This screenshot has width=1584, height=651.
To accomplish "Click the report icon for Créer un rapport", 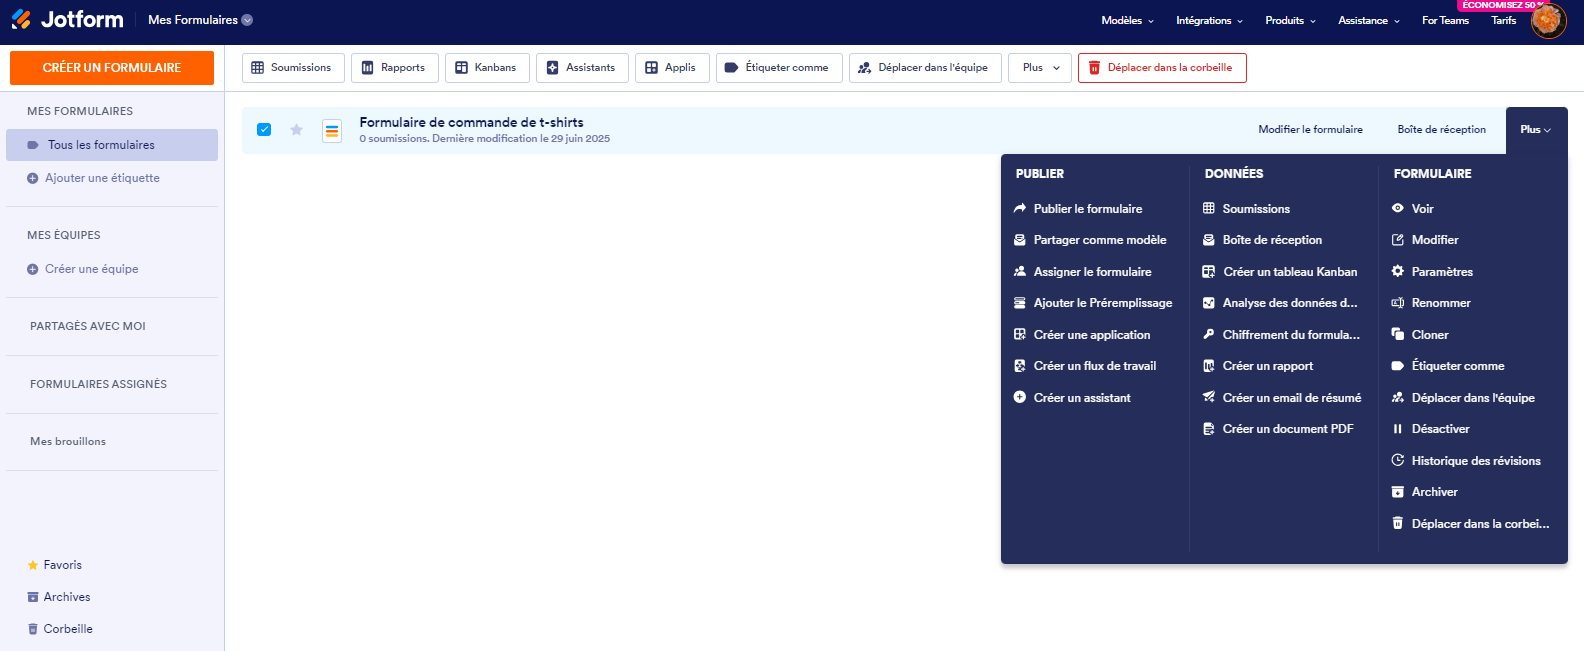I will (1209, 366).
